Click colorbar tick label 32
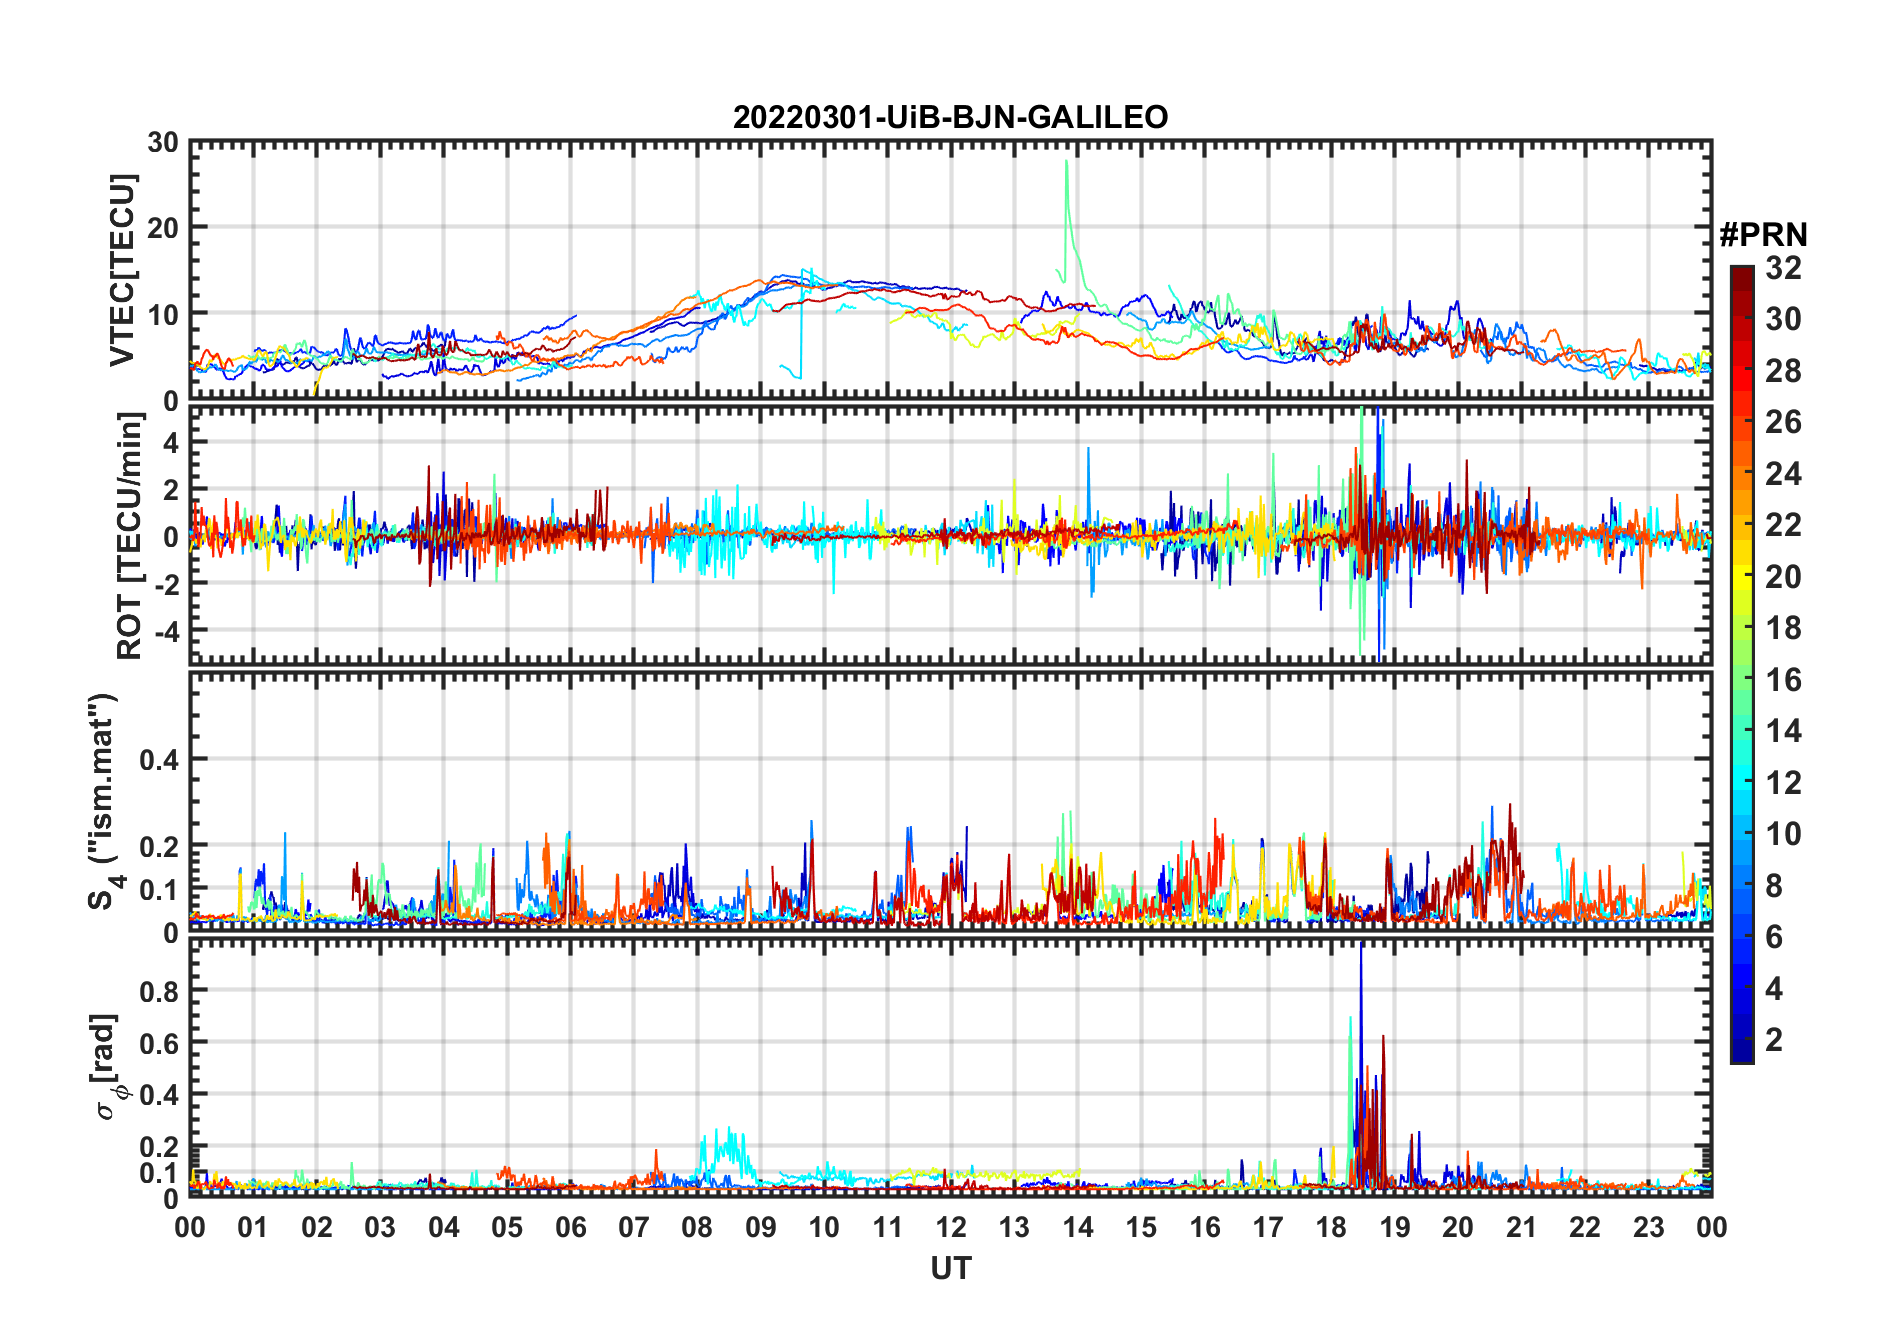Screen dimensions: 1902x1330 coord(1784,268)
